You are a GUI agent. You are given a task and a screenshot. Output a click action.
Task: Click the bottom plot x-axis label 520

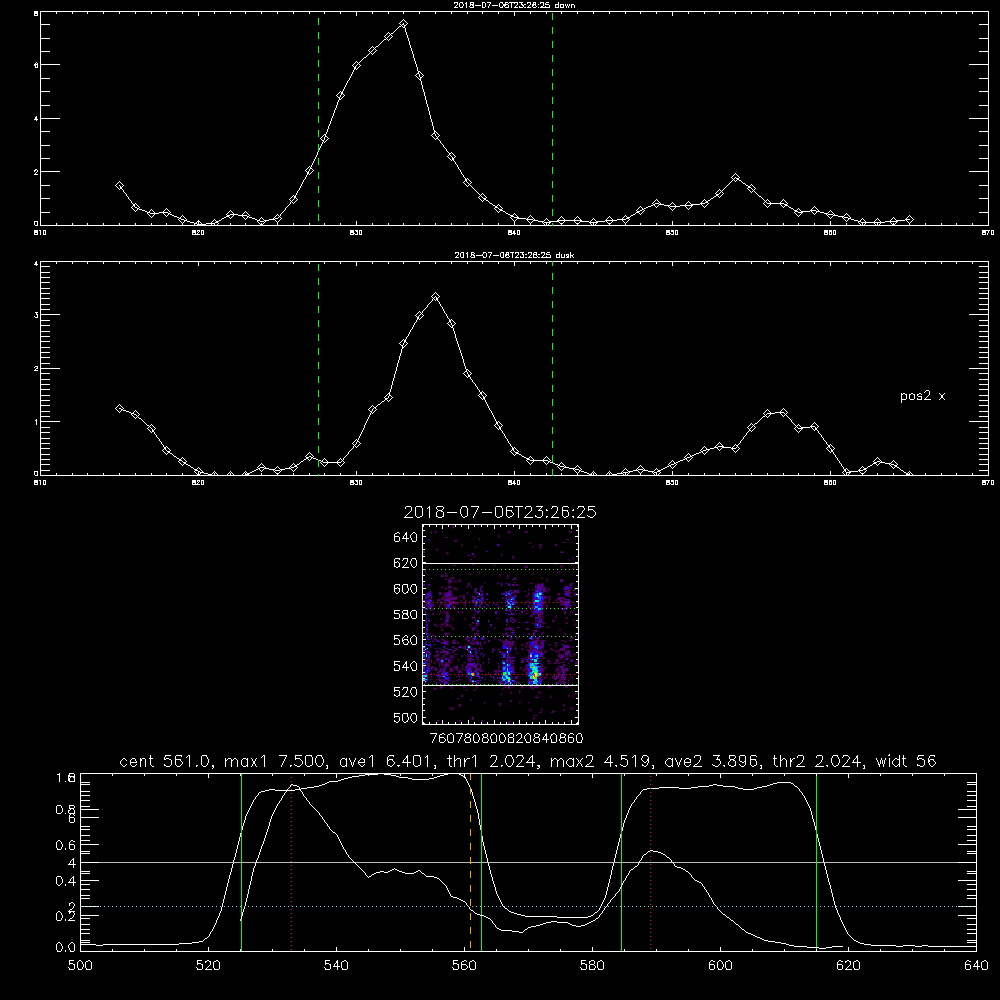(208, 966)
